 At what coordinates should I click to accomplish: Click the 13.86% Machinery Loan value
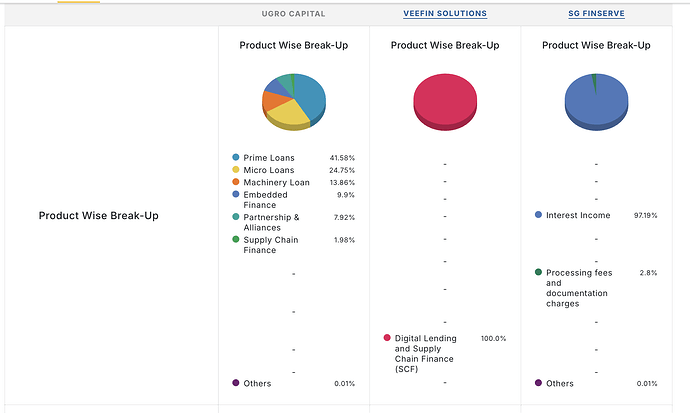click(x=342, y=182)
